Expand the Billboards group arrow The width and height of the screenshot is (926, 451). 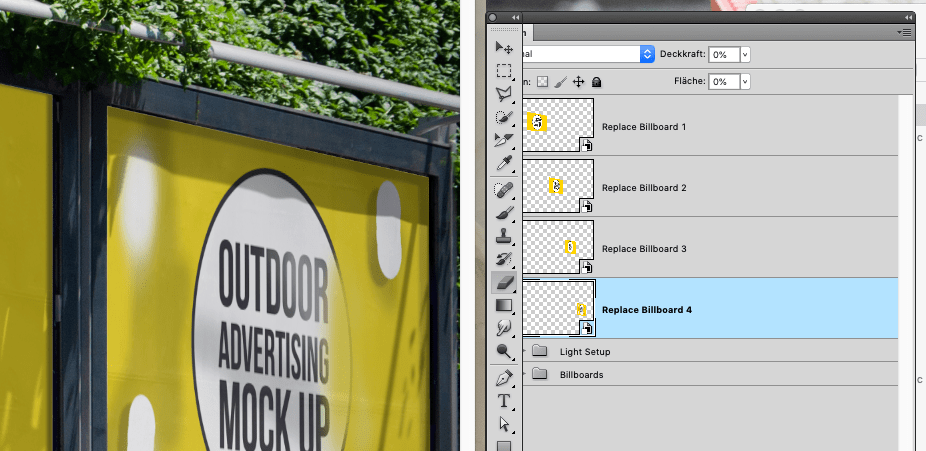[x=523, y=374]
